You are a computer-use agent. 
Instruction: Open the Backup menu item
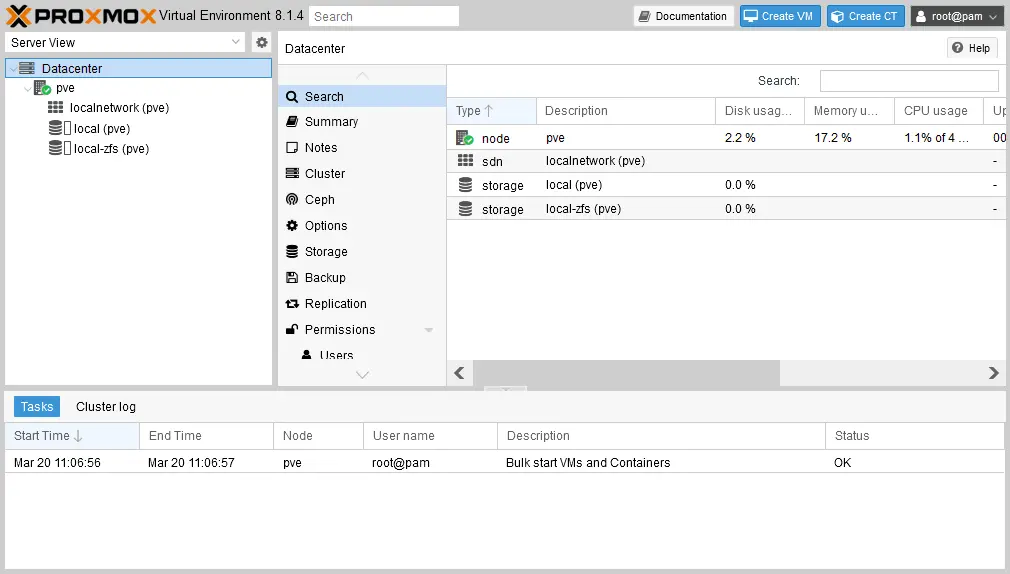point(362,278)
